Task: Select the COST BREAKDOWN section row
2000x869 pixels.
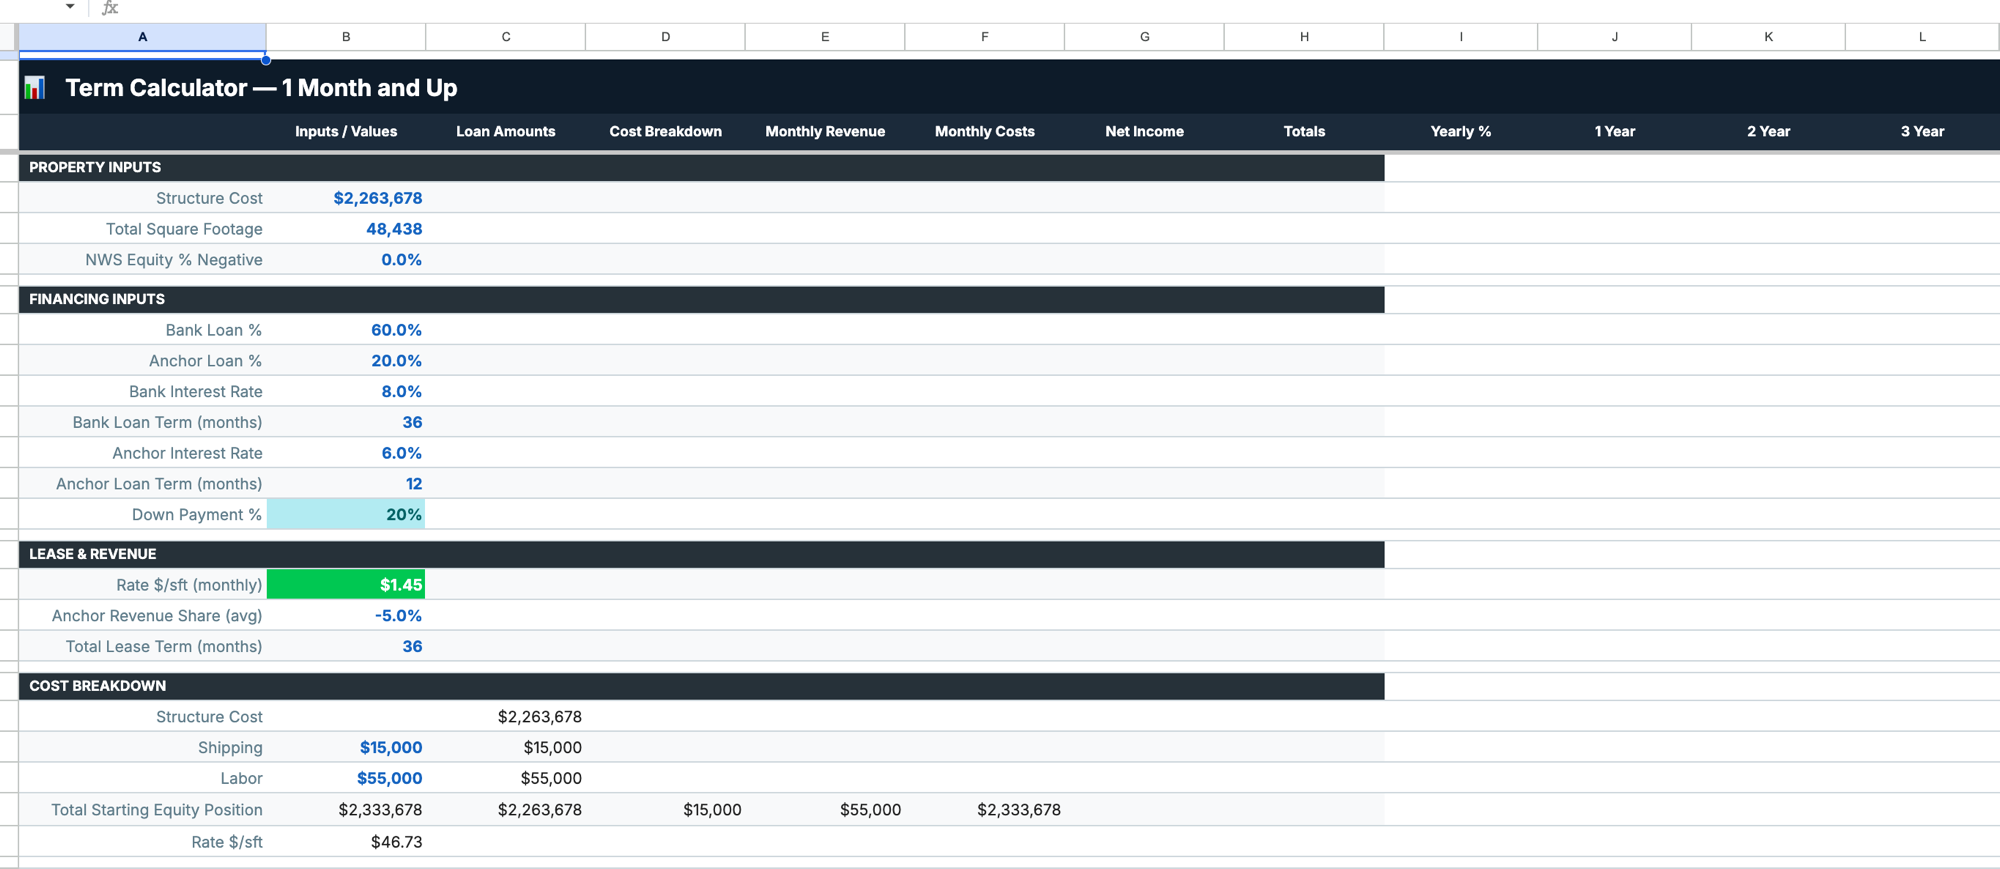Action: 702,686
